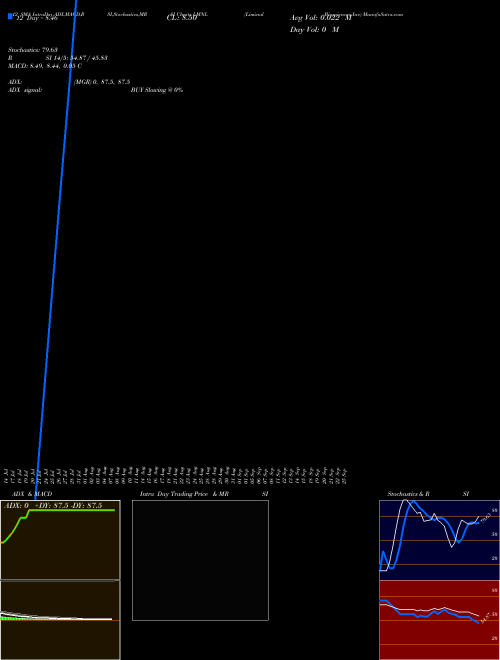Click the 'Stochastics: 79.68' reading
Viewport: 500px width, 660px height.
[33, 50]
